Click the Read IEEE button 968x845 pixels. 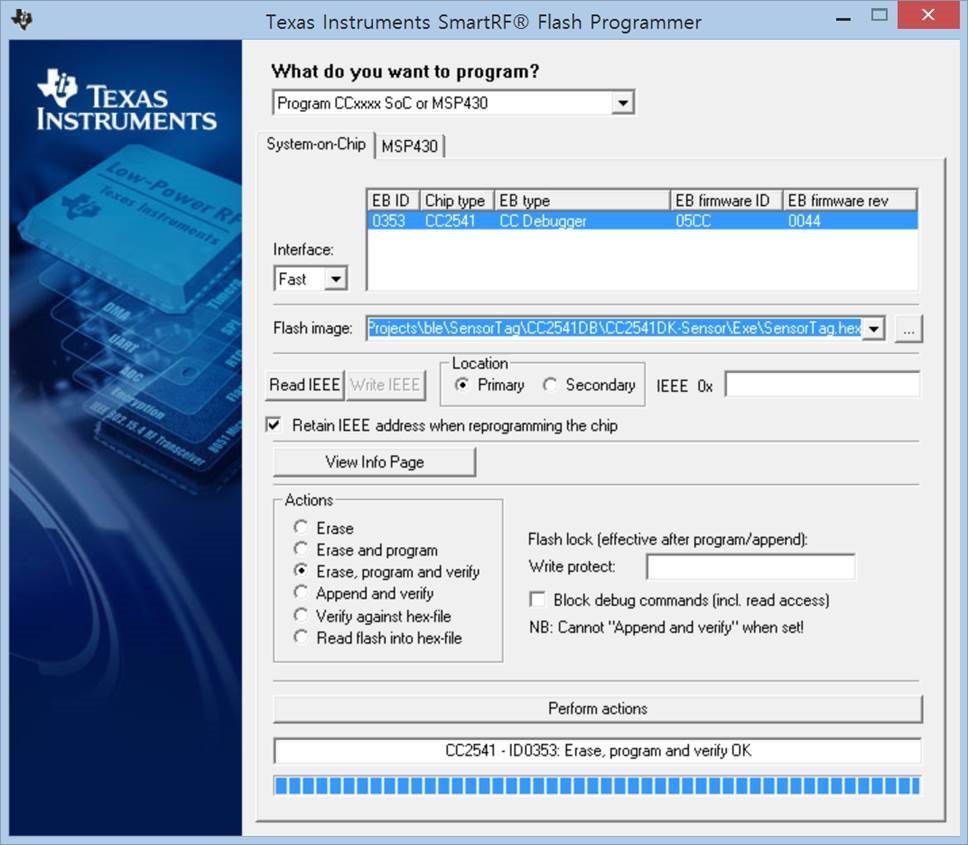305,385
